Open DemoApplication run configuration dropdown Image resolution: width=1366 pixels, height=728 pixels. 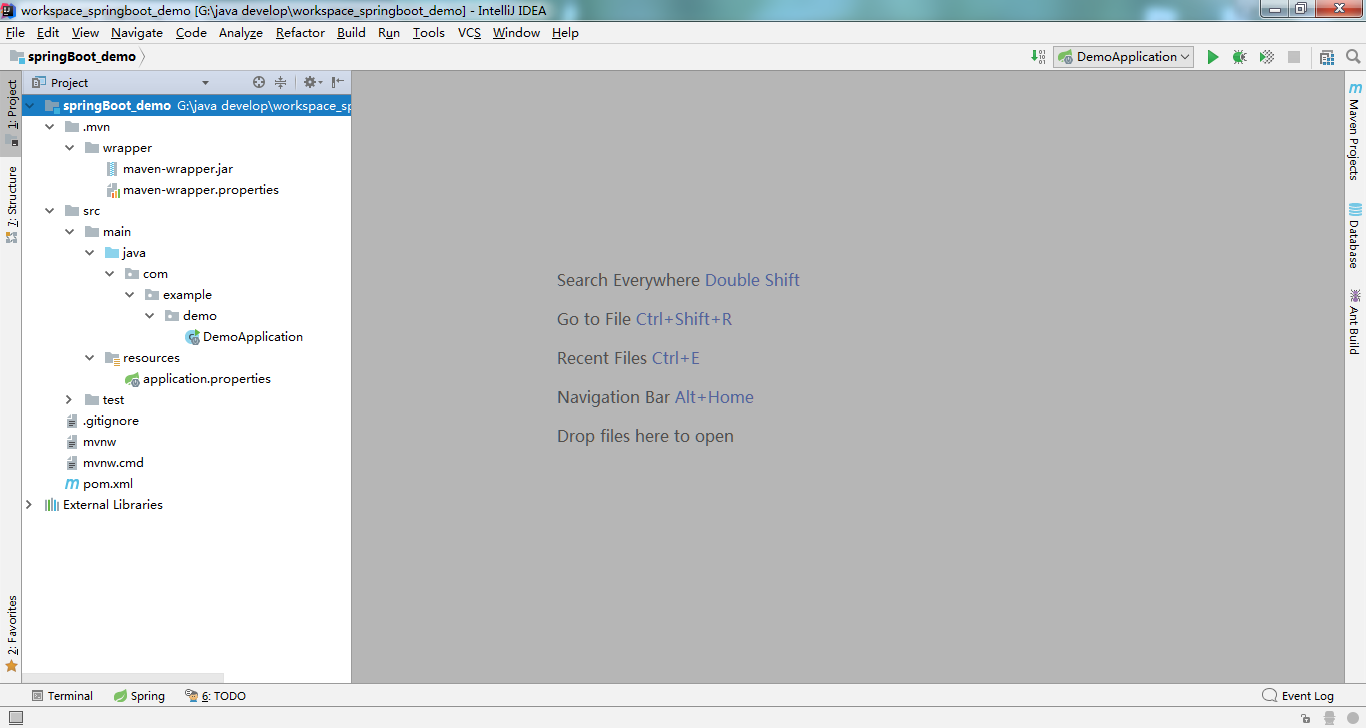click(1124, 57)
